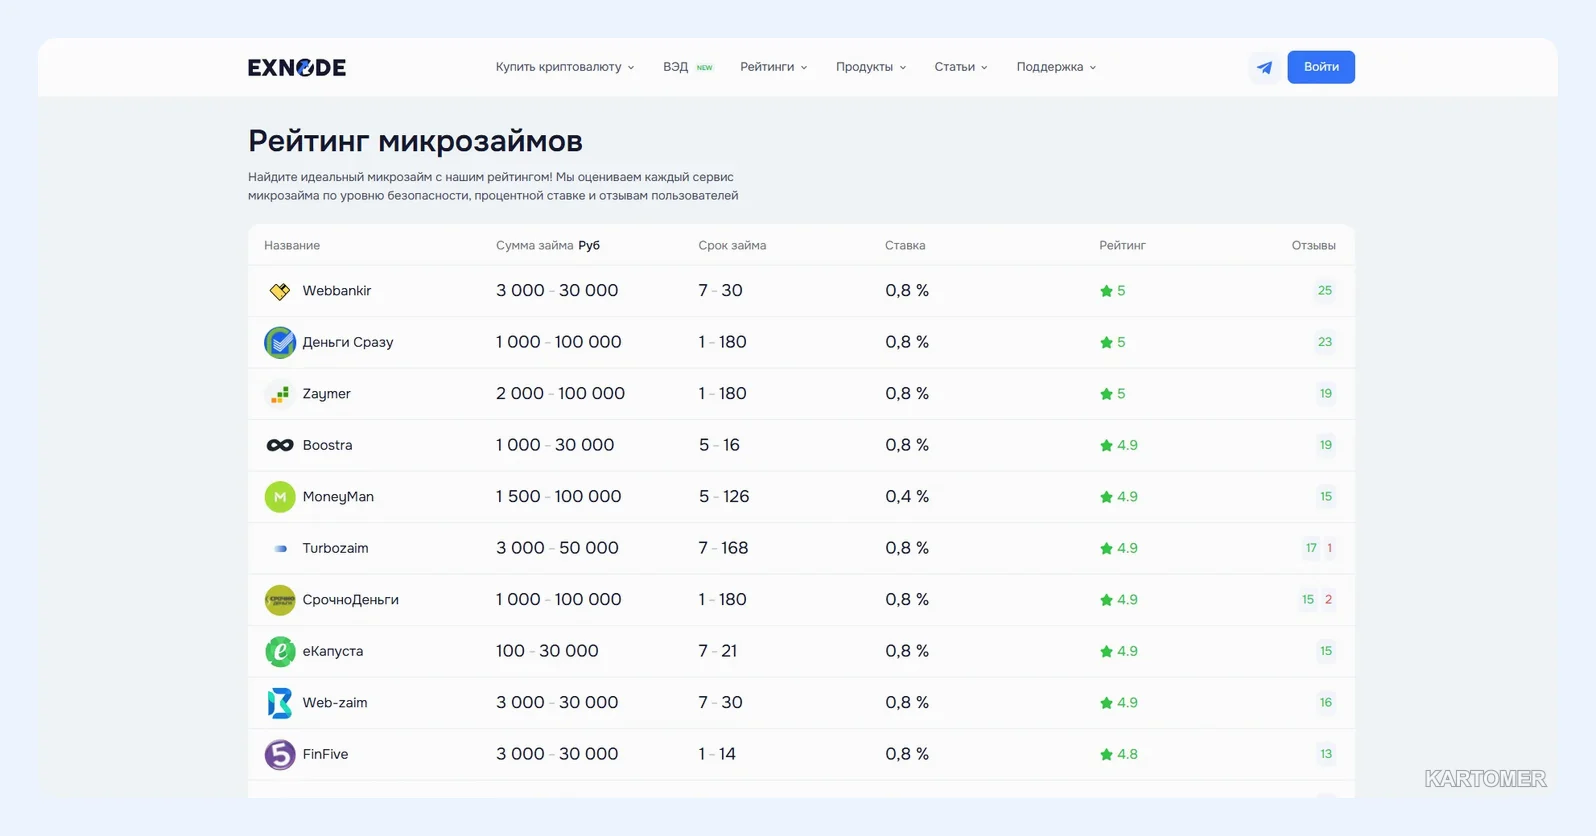Screen dimensions: 1596x836
Task: Click the EXNODE logo
Action: [x=297, y=67]
